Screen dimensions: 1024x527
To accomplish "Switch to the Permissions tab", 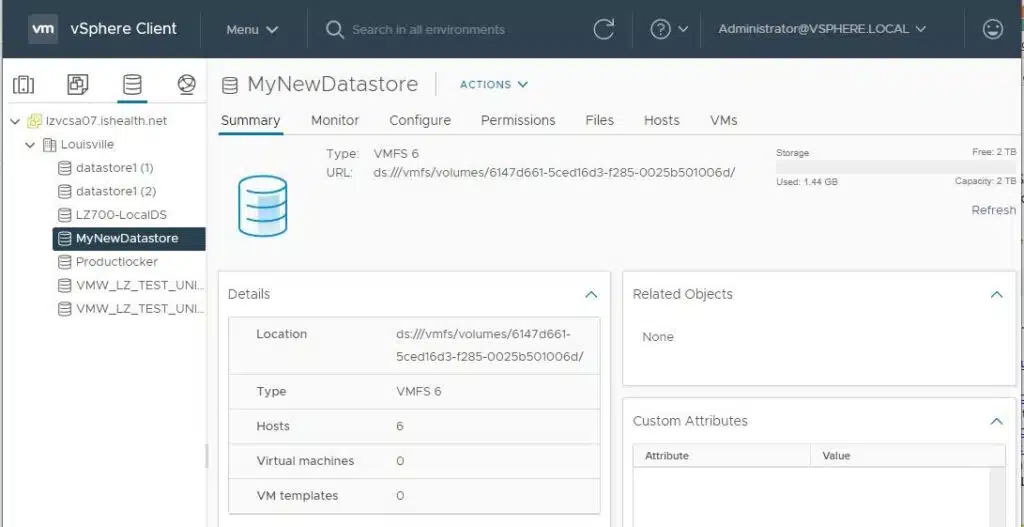I will pyautogui.click(x=518, y=120).
